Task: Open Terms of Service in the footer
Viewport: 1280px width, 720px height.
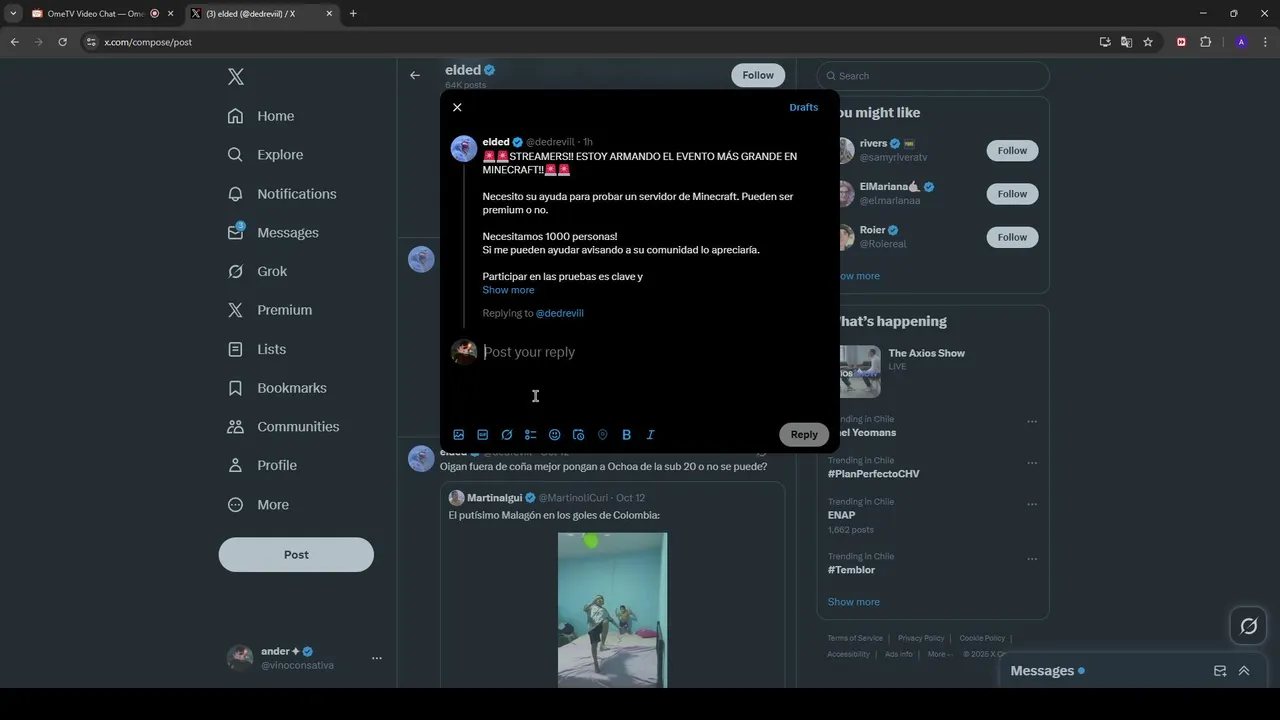Action: [x=855, y=638]
